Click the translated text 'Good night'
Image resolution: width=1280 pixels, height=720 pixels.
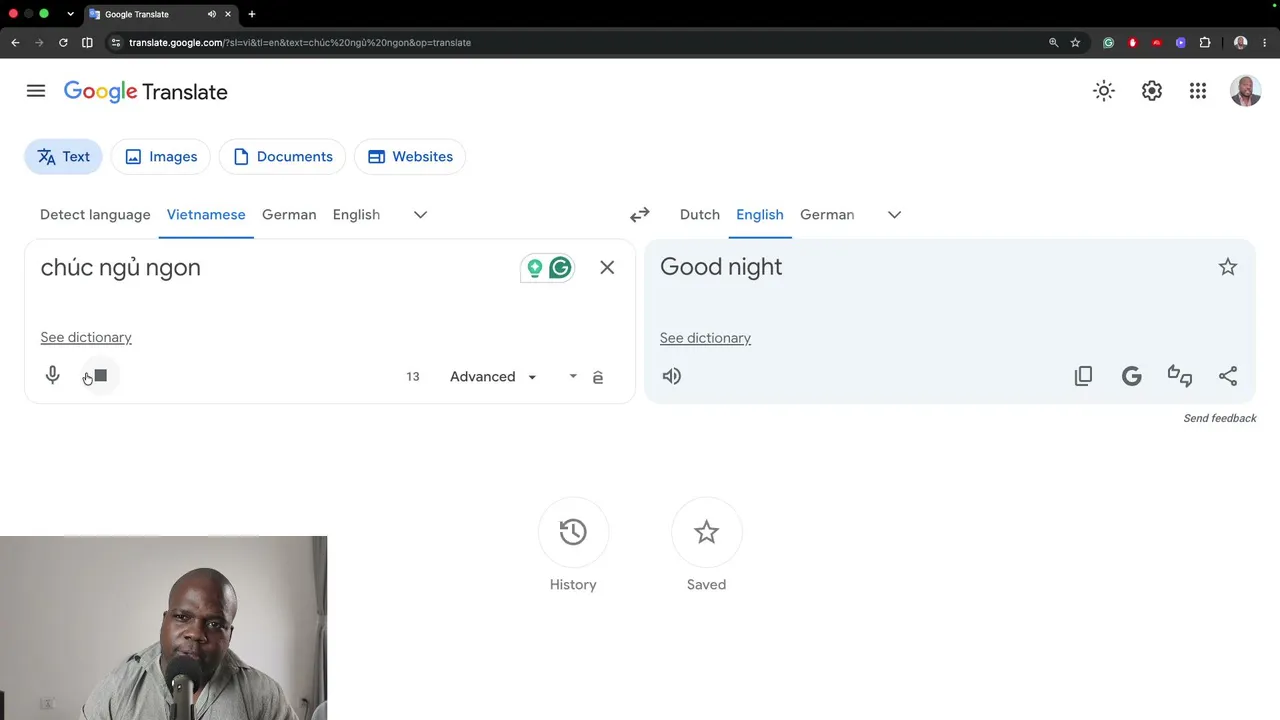pos(721,267)
